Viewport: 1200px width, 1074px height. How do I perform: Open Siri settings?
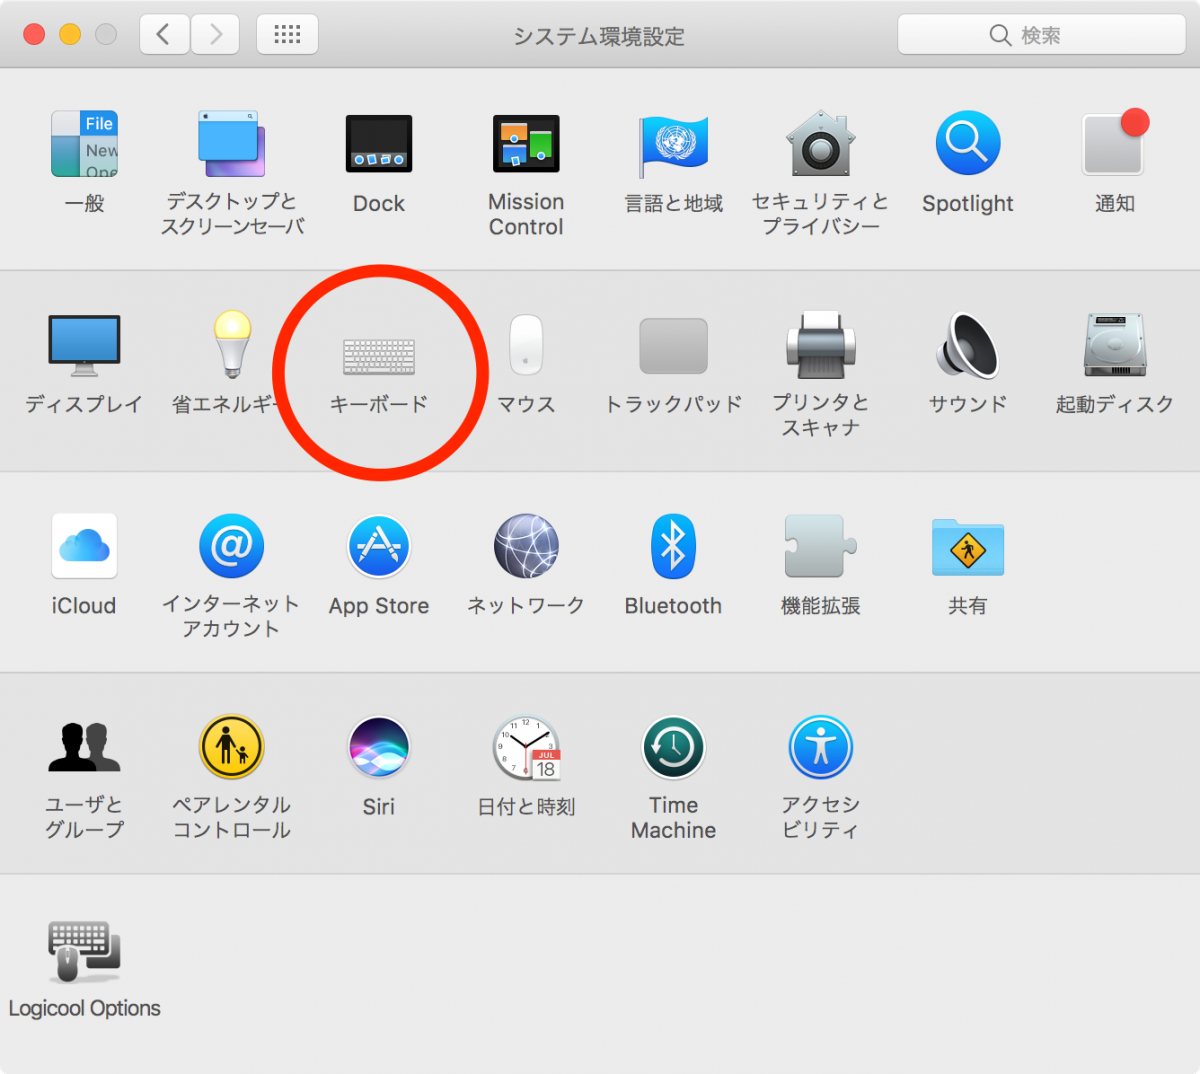[380, 746]
